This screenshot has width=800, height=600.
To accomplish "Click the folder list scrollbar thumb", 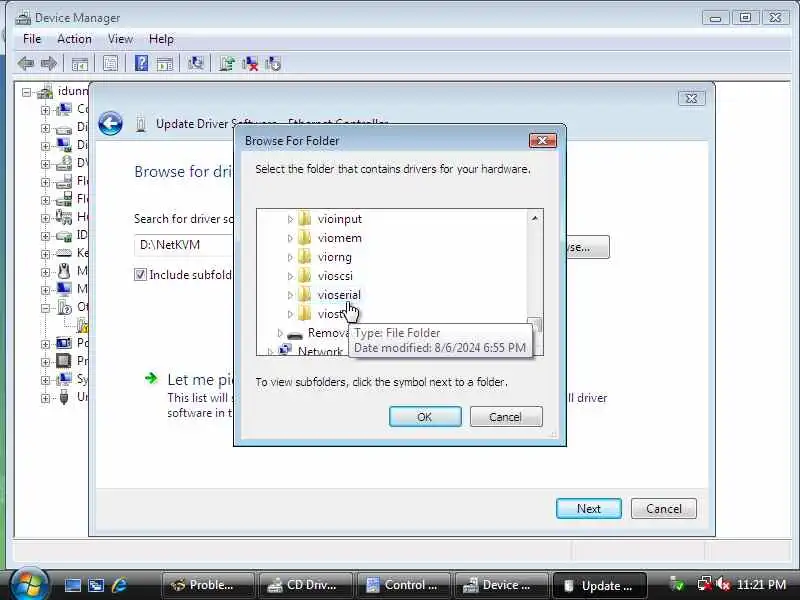I will point(536,326).
